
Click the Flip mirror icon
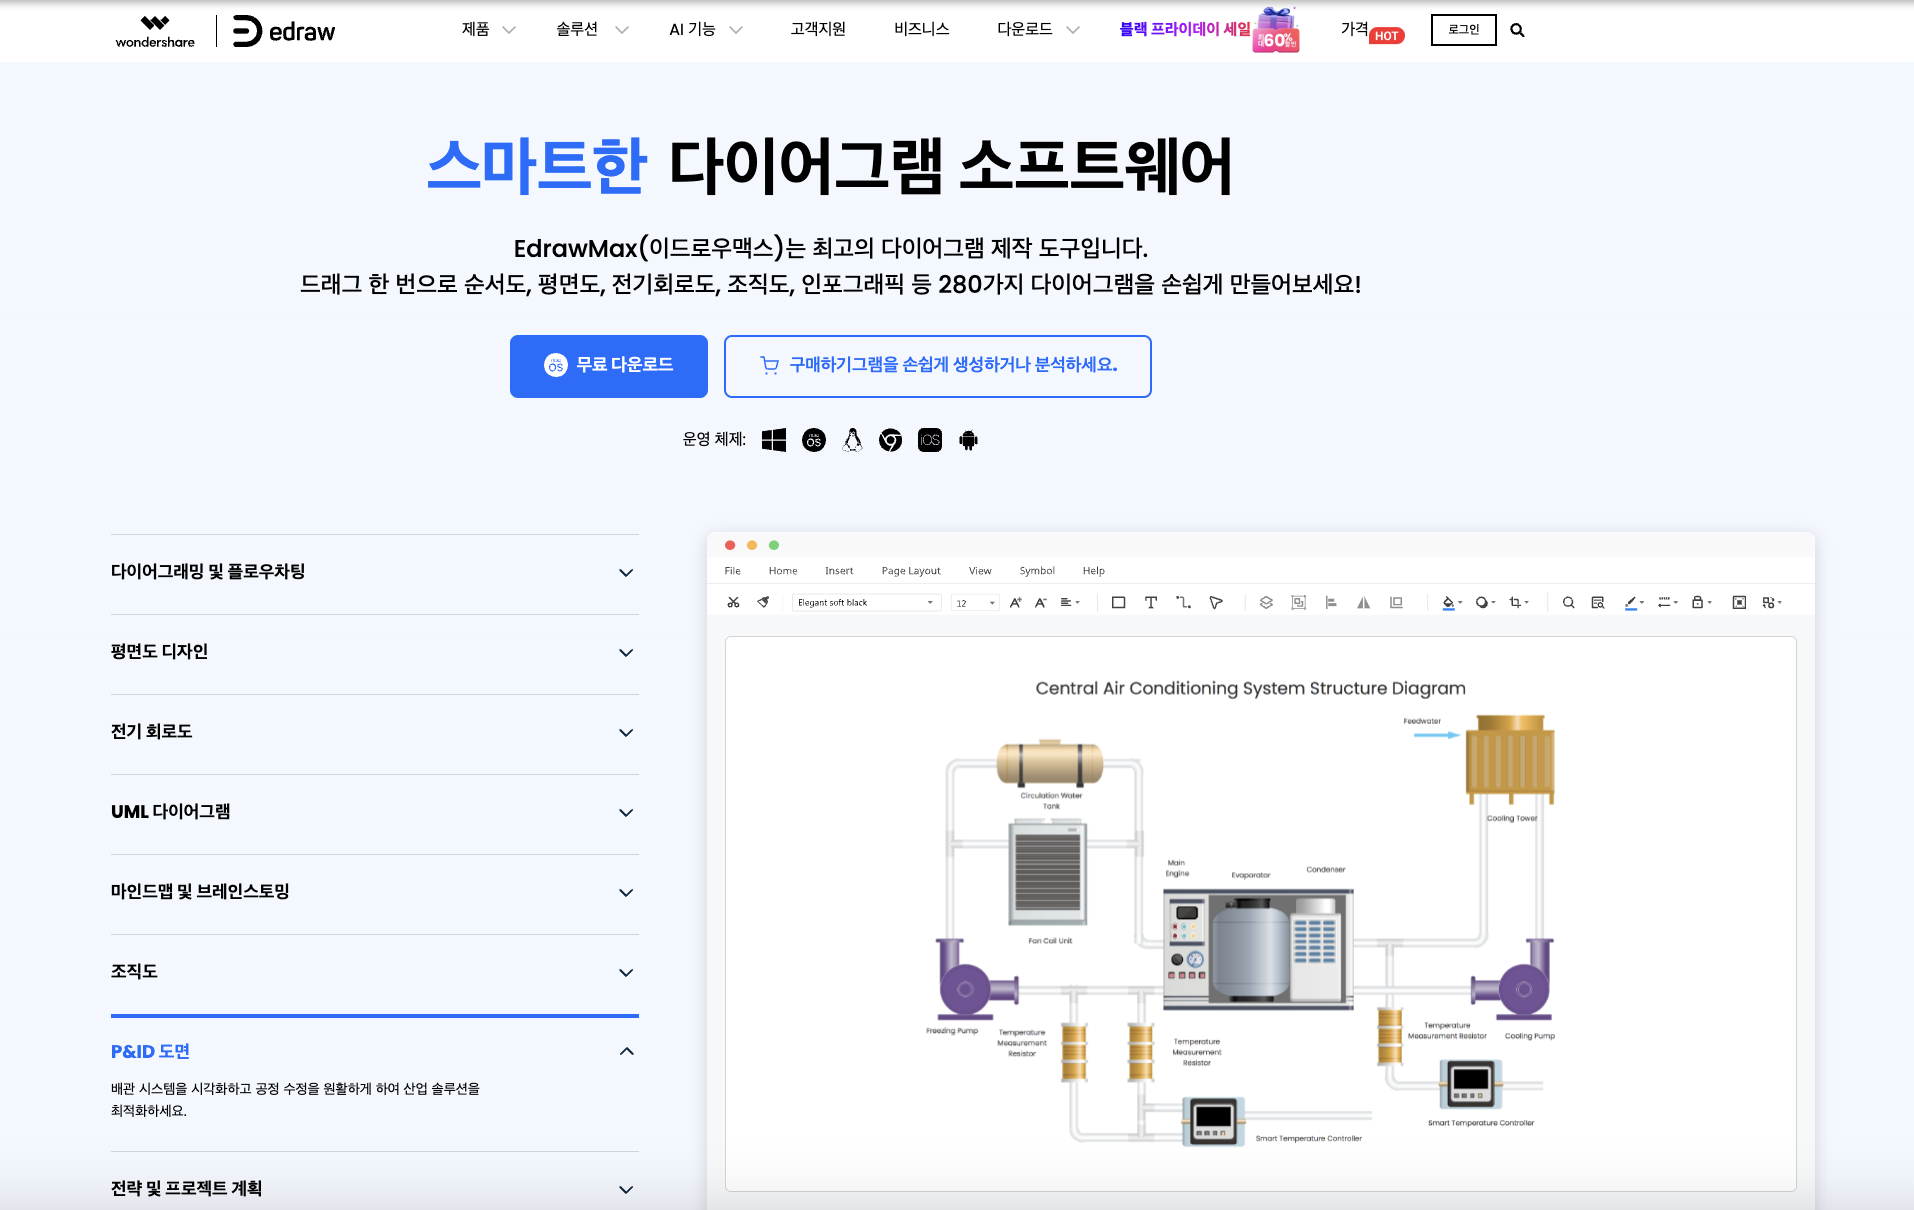[x=1363, y=602]
